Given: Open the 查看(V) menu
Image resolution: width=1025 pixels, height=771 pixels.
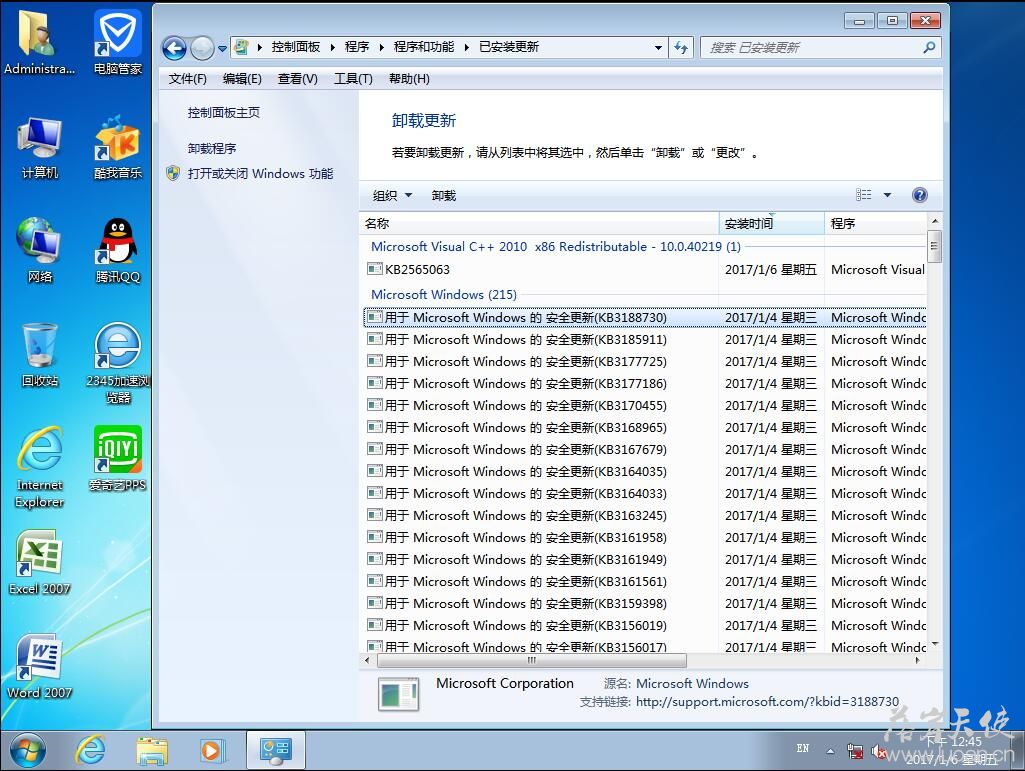Looking at the screenshot, I should 297,78.
